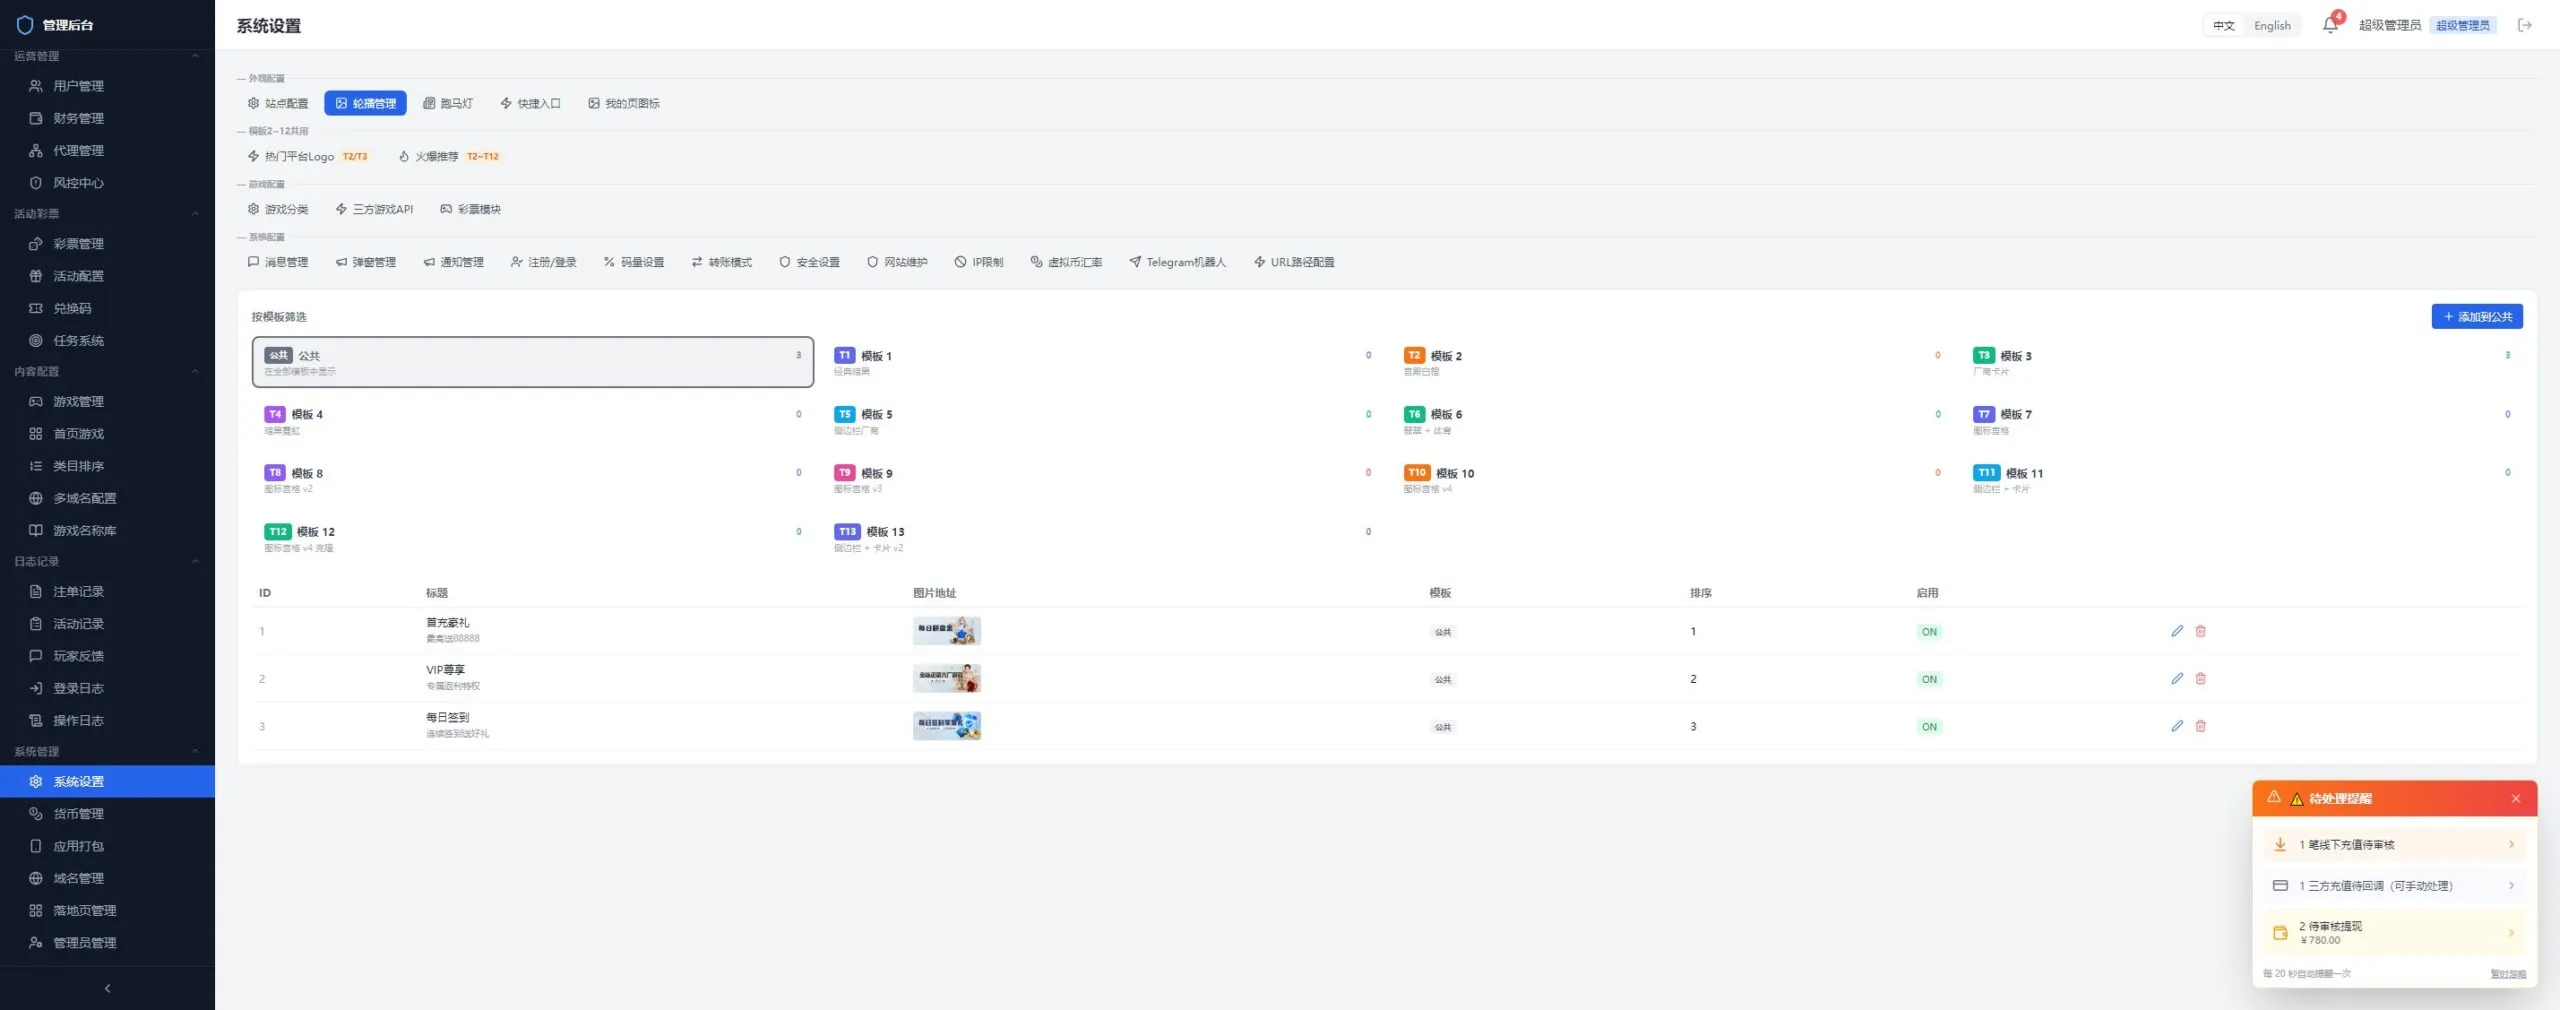Select the 模板 10 orange template filter
This screenshot has width=2560, height=1010.
[x=1668, y=480]
